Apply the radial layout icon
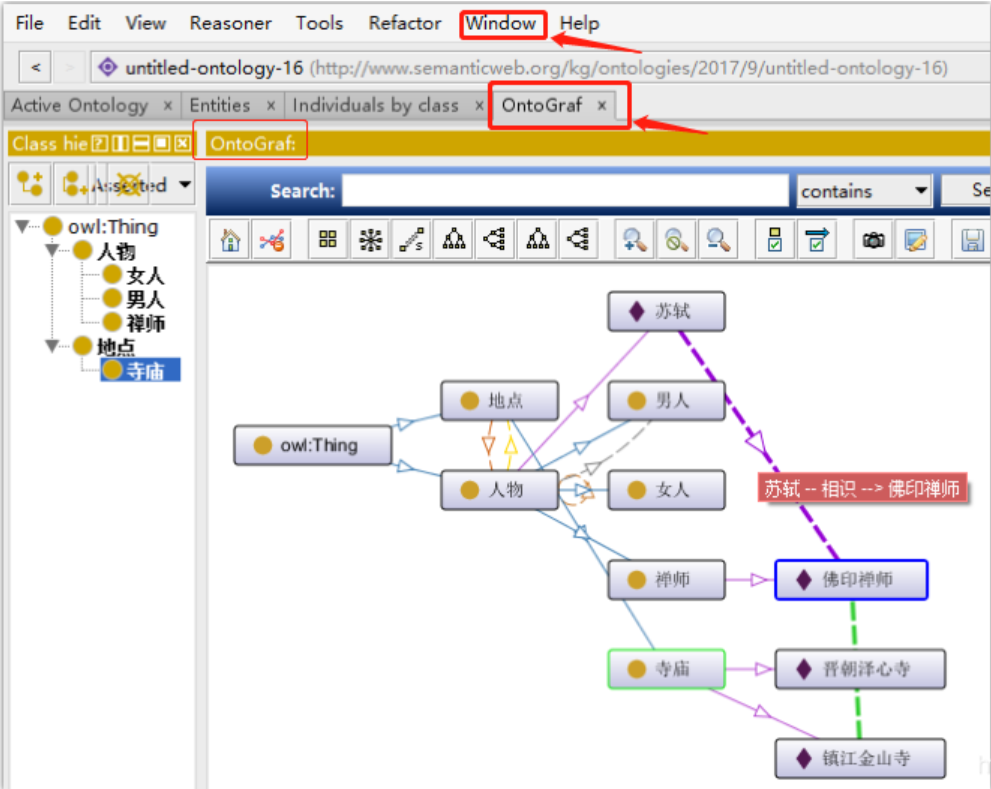Screen dimensions: 991x789 point(370,240)
